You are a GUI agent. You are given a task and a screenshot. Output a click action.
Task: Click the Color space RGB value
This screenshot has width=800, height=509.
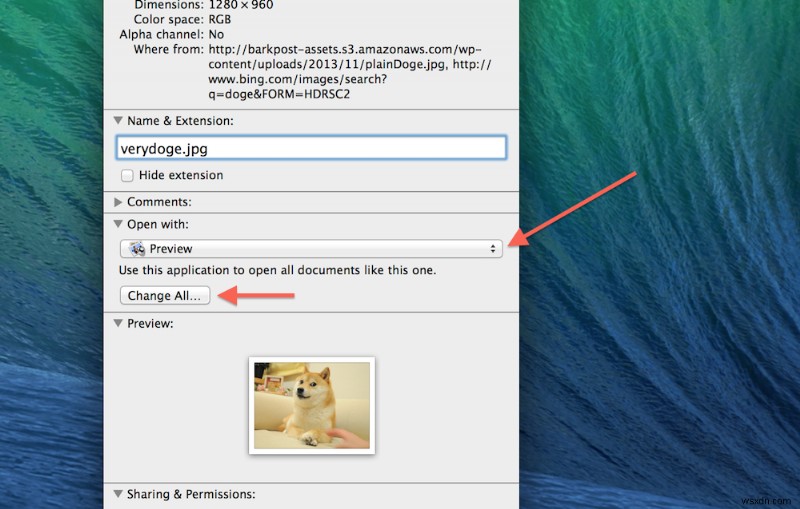pyautogui.click(x=220, y=19)
